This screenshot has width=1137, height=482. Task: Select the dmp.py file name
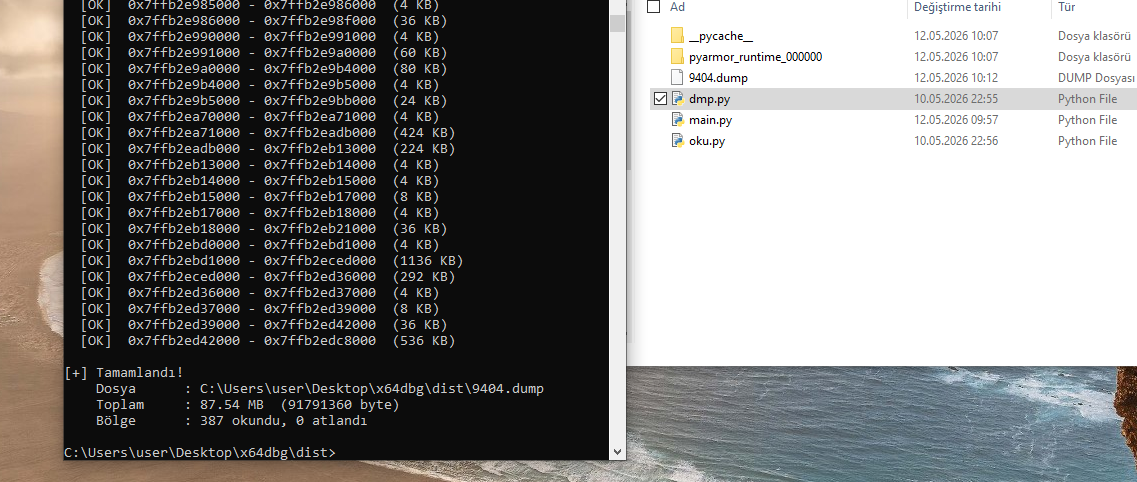pos(709,99)
